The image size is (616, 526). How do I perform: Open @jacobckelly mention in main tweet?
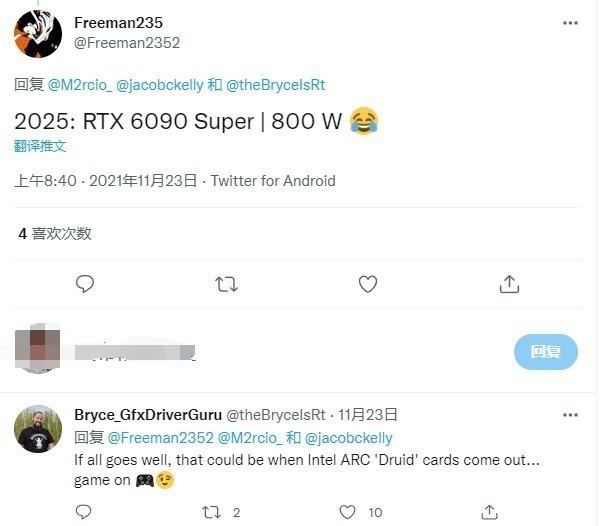pos(160,85)
